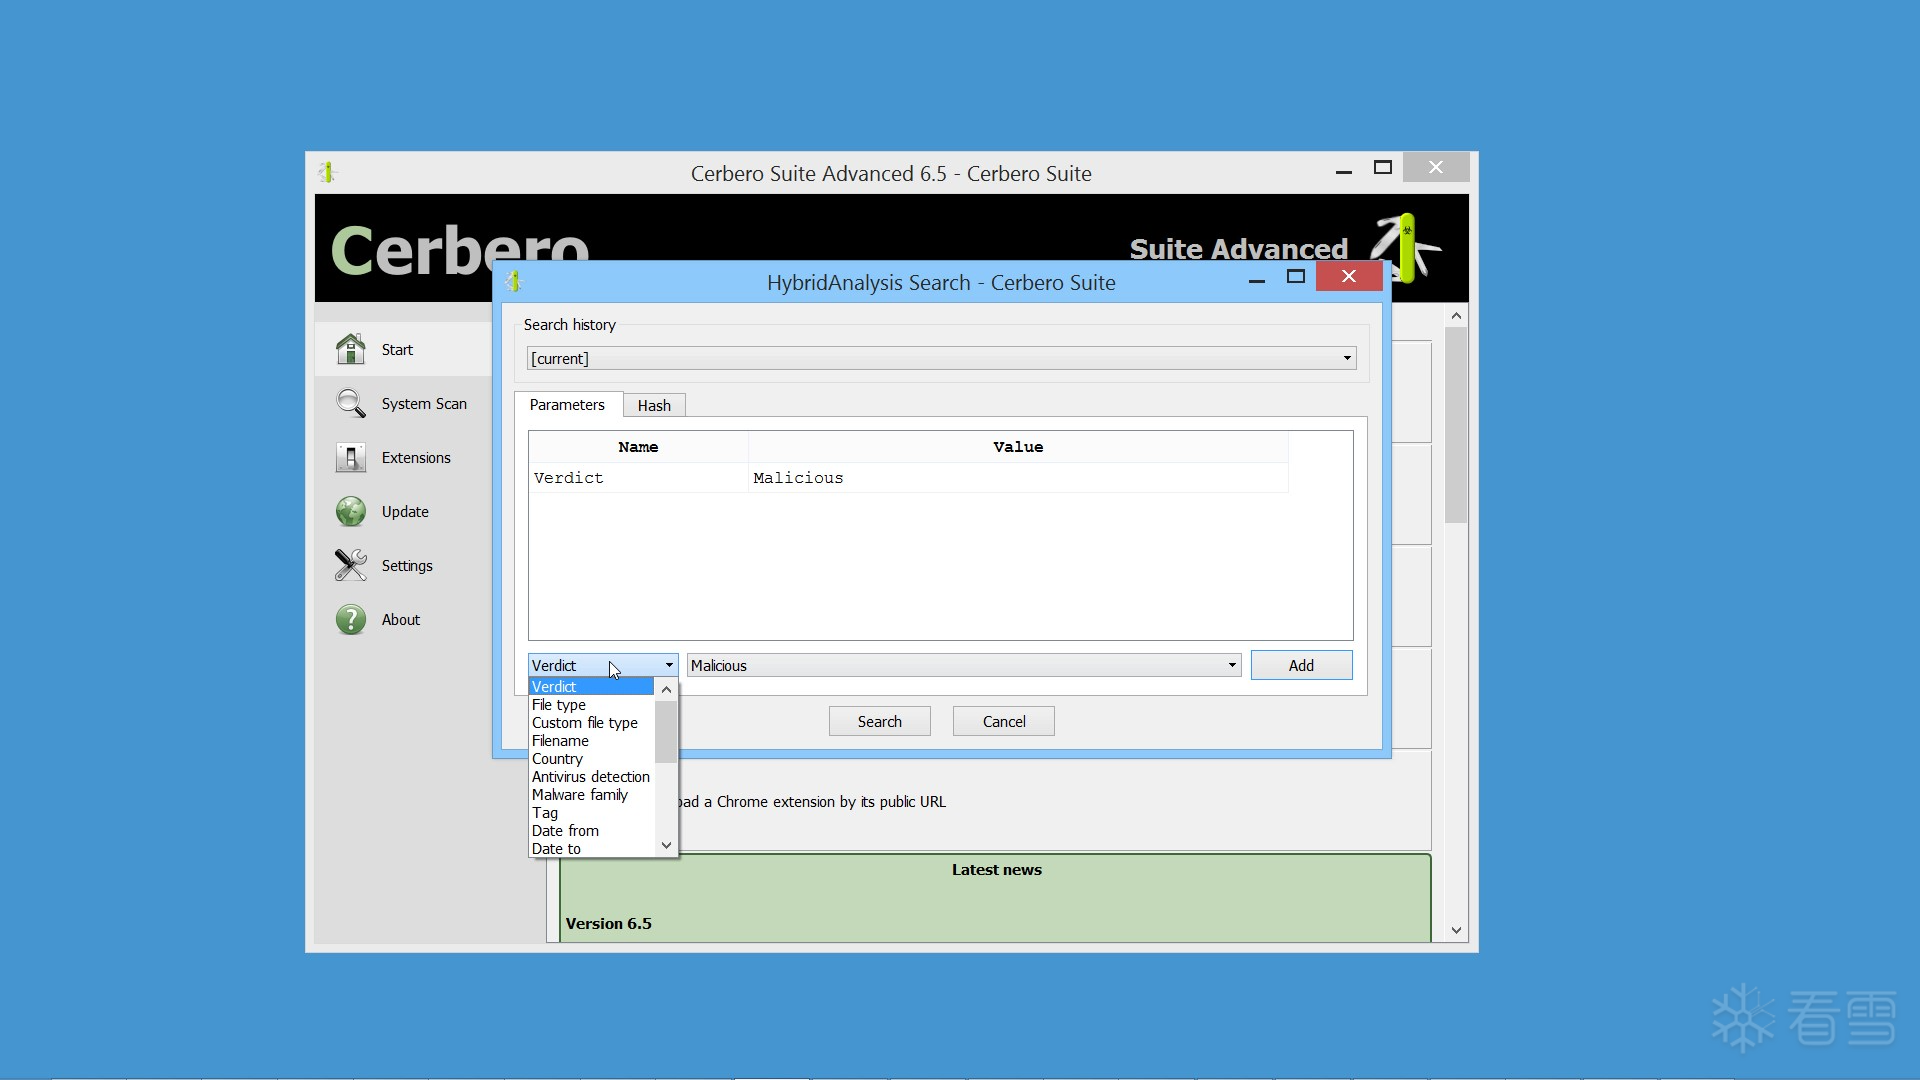Click the About question mark icon
The height and width of the screenshot is (1080, 1920).
tap(350, 619)
